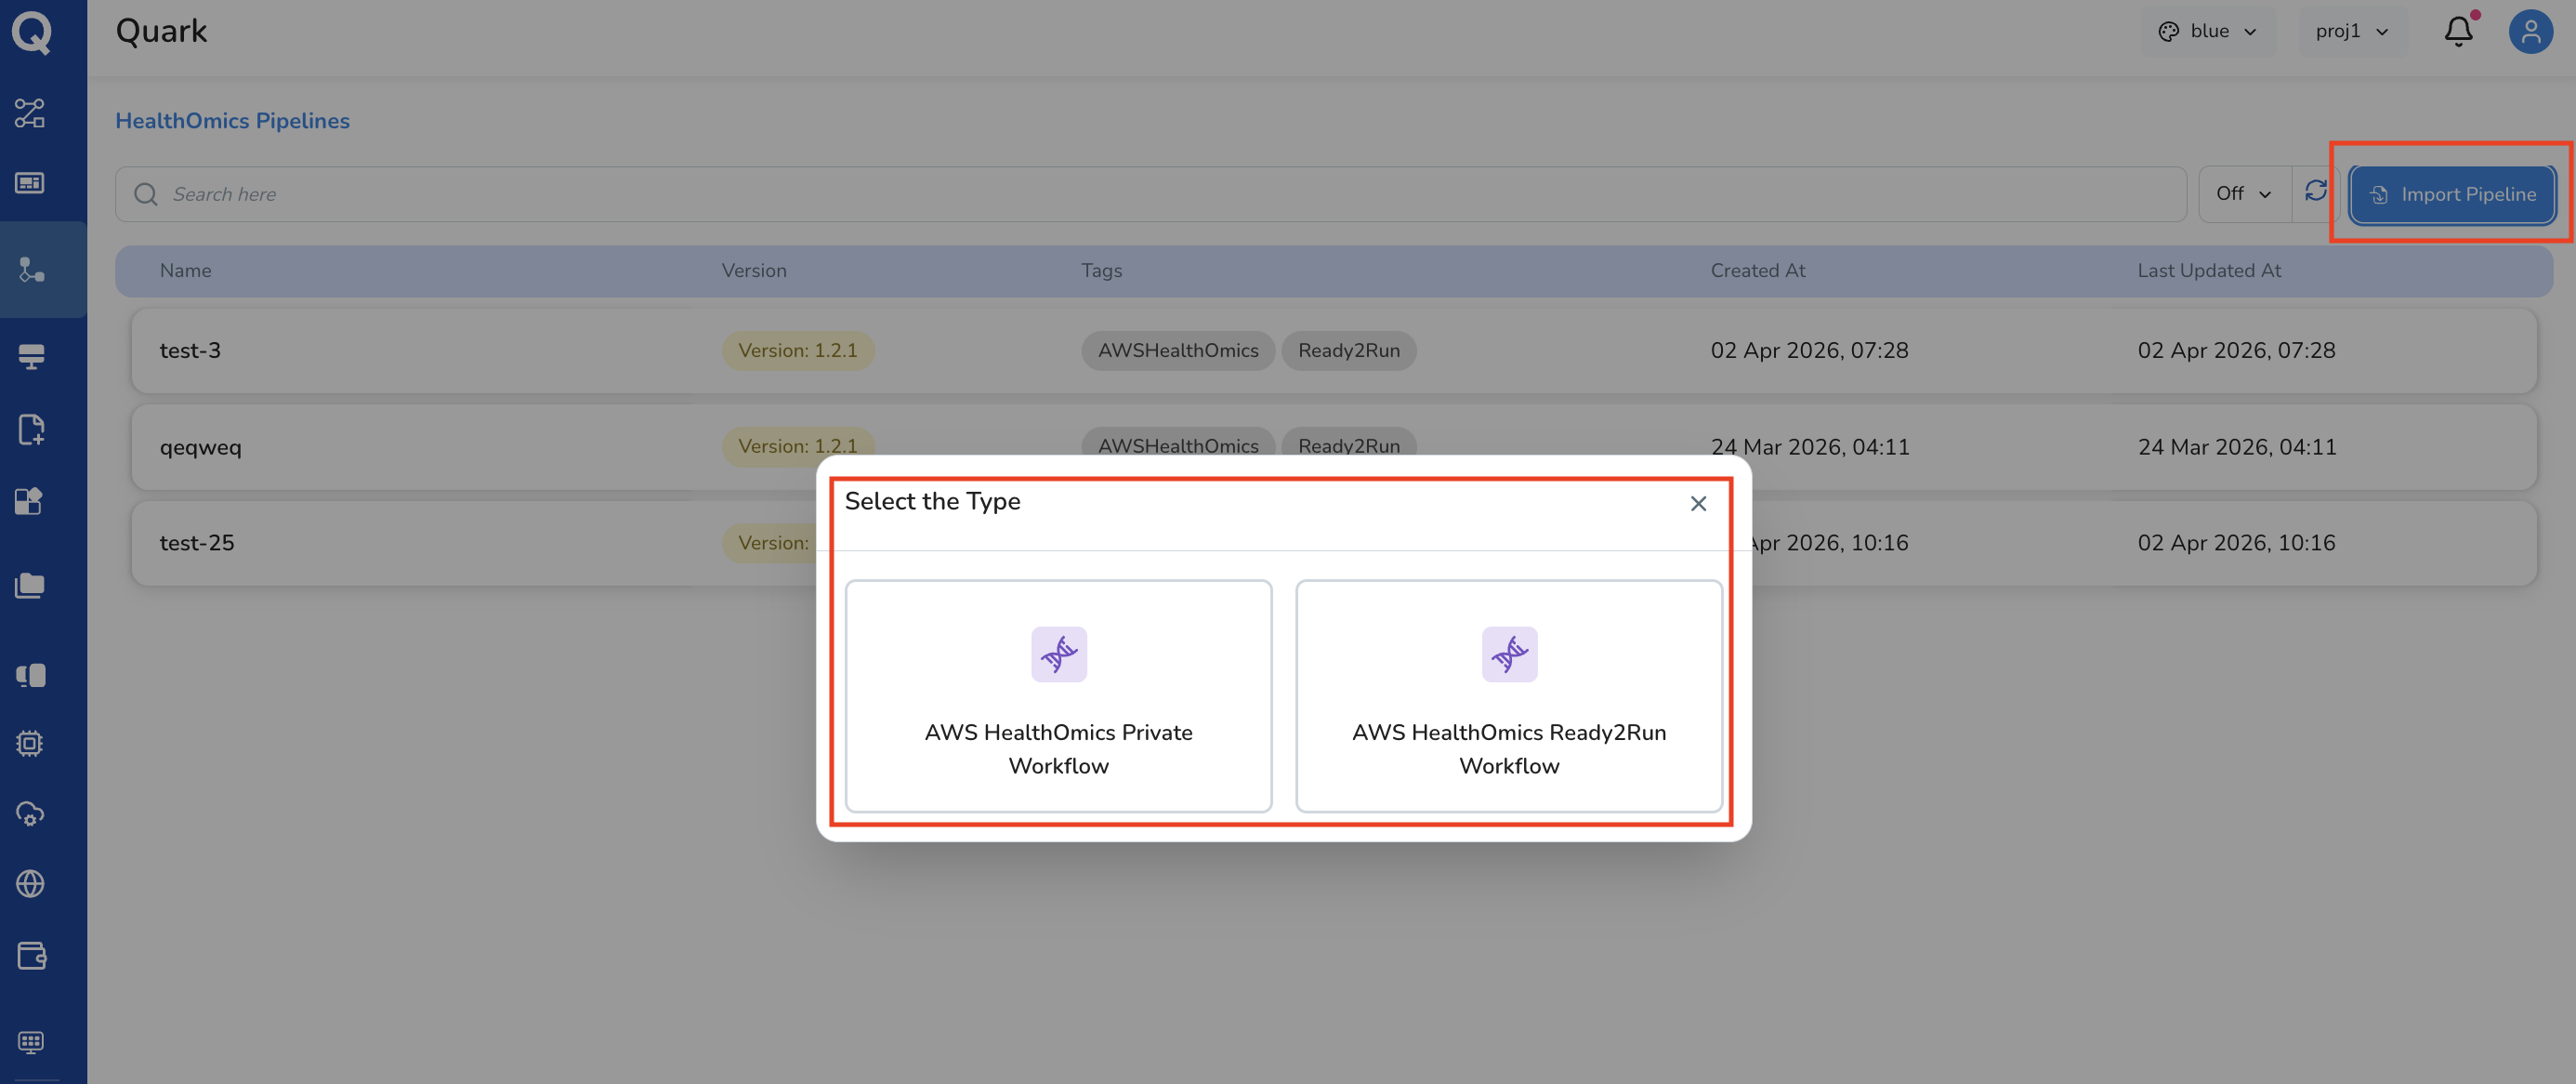Click the Quark title text

[161, 31]
